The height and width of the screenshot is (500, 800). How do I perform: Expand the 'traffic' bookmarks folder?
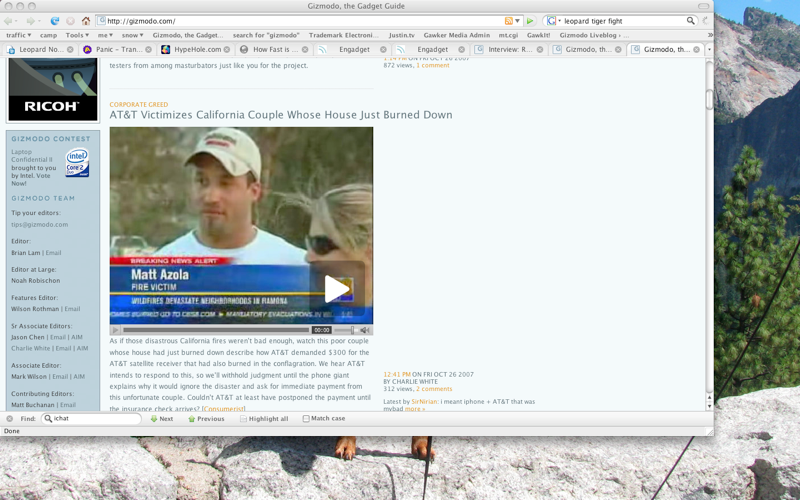(18, 35)
